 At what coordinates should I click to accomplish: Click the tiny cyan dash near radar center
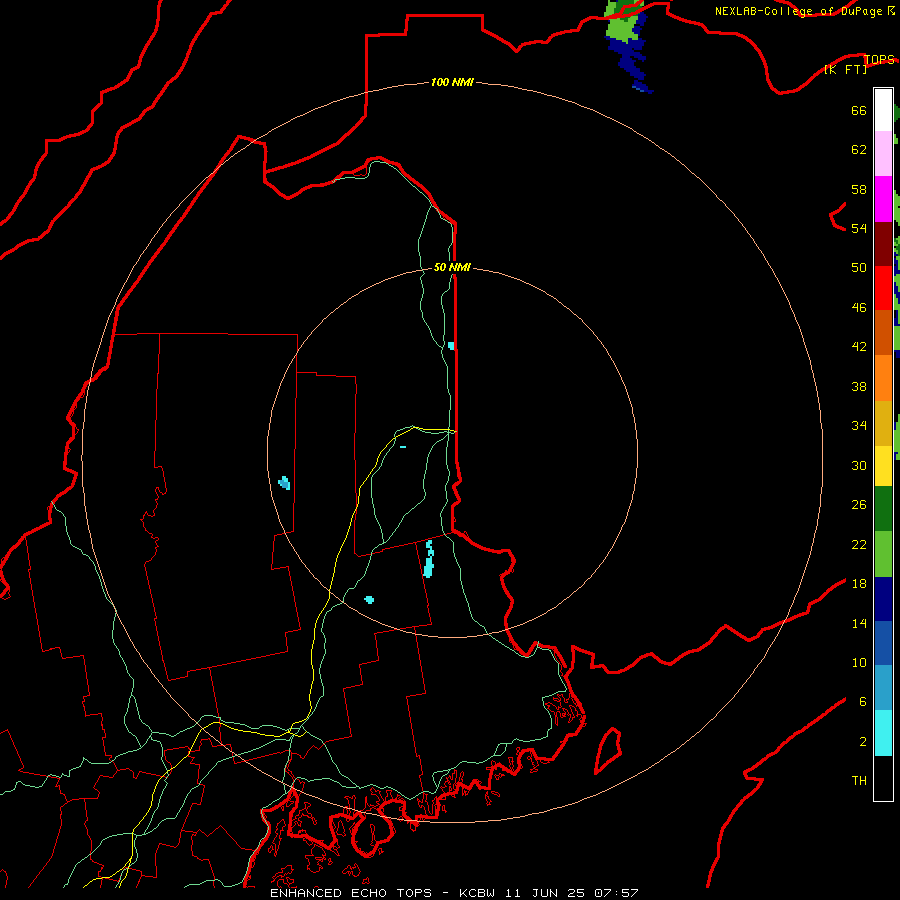[403, 447]
